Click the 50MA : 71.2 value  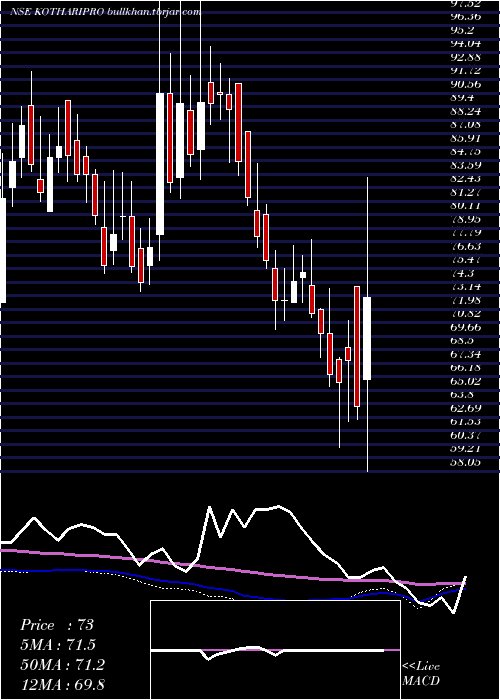[62, 665]
